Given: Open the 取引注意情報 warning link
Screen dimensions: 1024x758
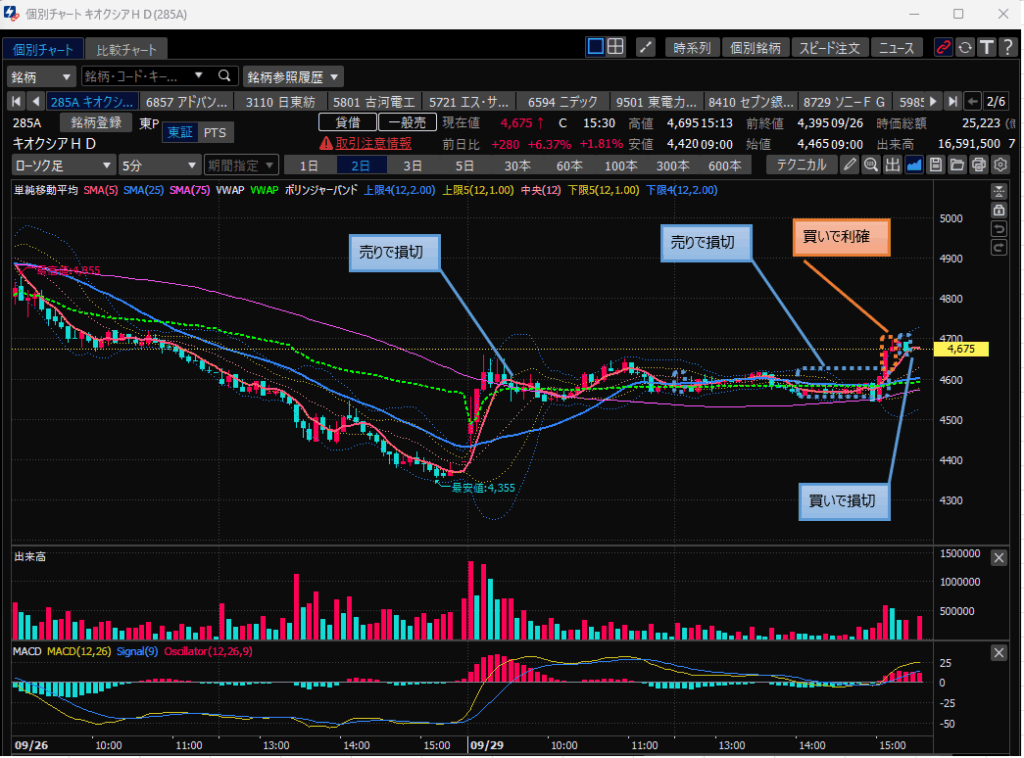Looking at the screenshot, I should (x=364, y=143).
